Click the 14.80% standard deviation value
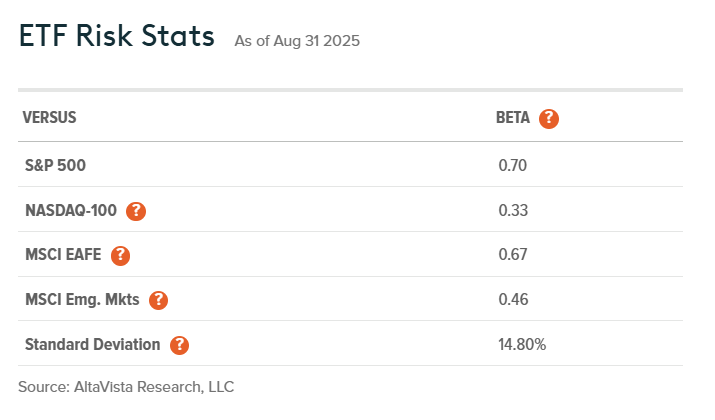 coord(522,344)
